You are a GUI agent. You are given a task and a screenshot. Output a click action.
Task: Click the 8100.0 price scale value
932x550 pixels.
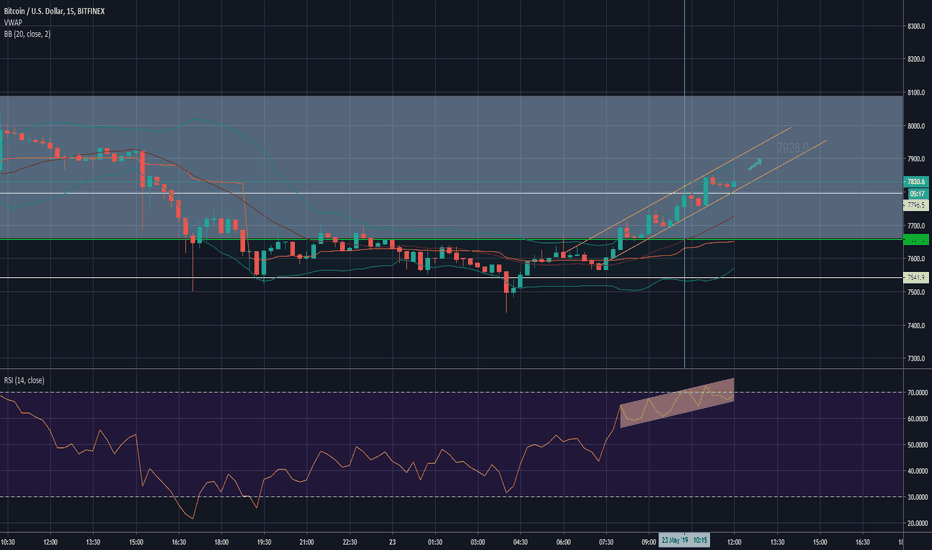(917, 93)
